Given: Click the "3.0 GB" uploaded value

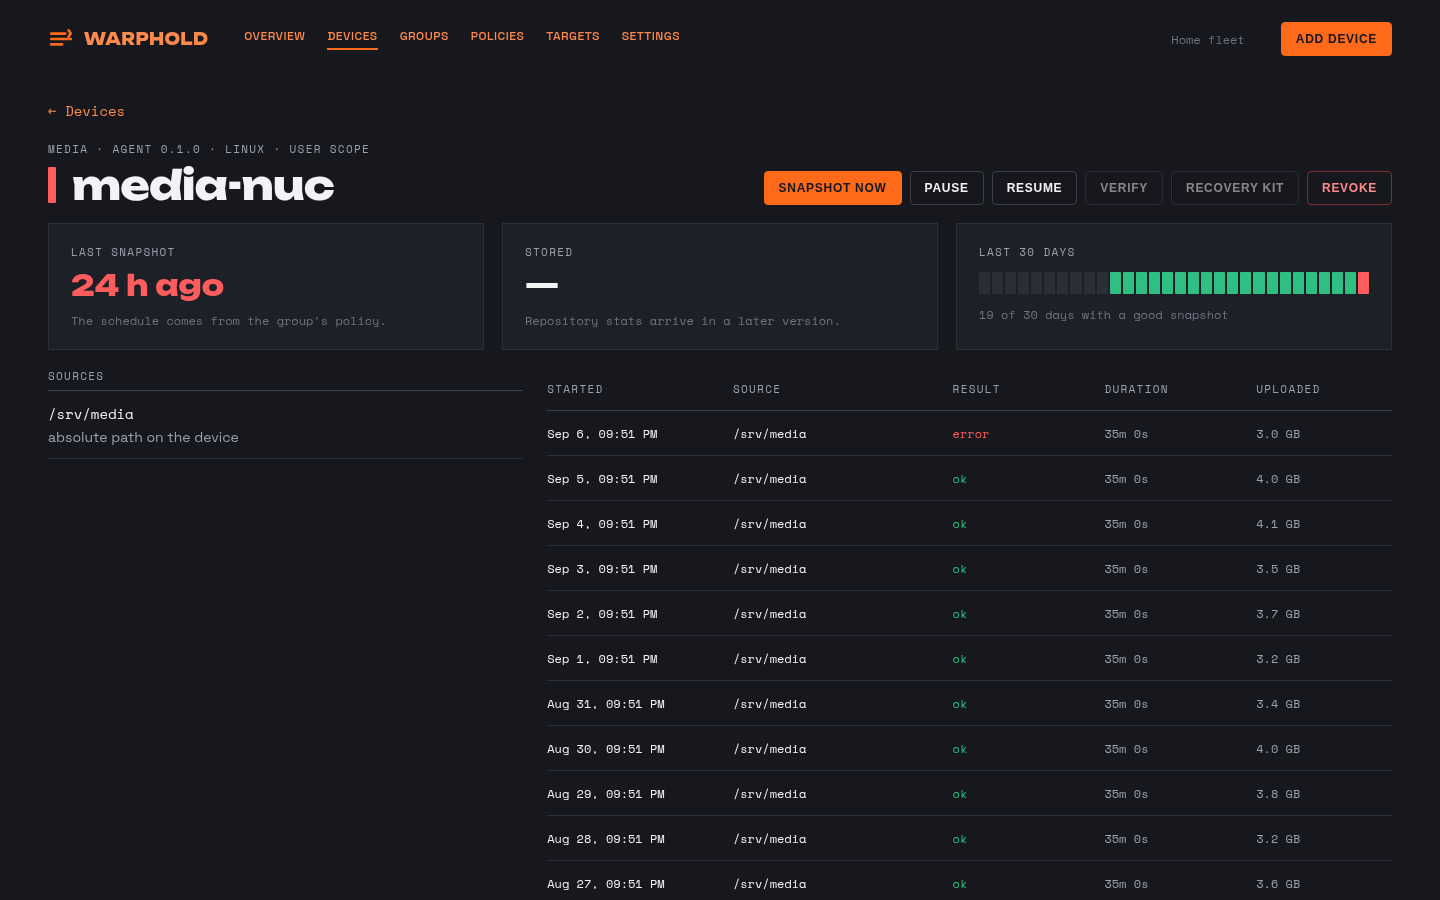Looking at the screenshot, I should click(x=1278, y=434).
